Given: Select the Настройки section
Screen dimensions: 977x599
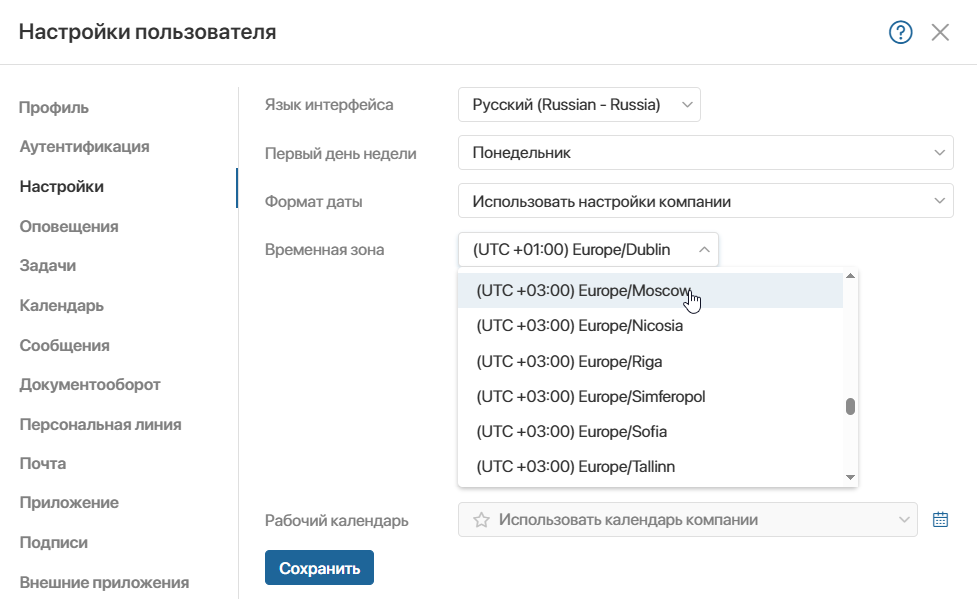Looking at the screenshot, I should point(62,186).
